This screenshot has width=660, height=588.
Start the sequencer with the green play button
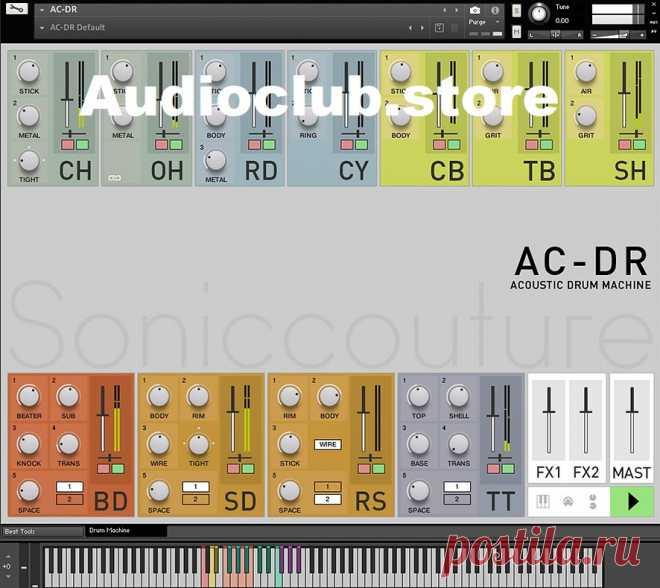[631, 501]
